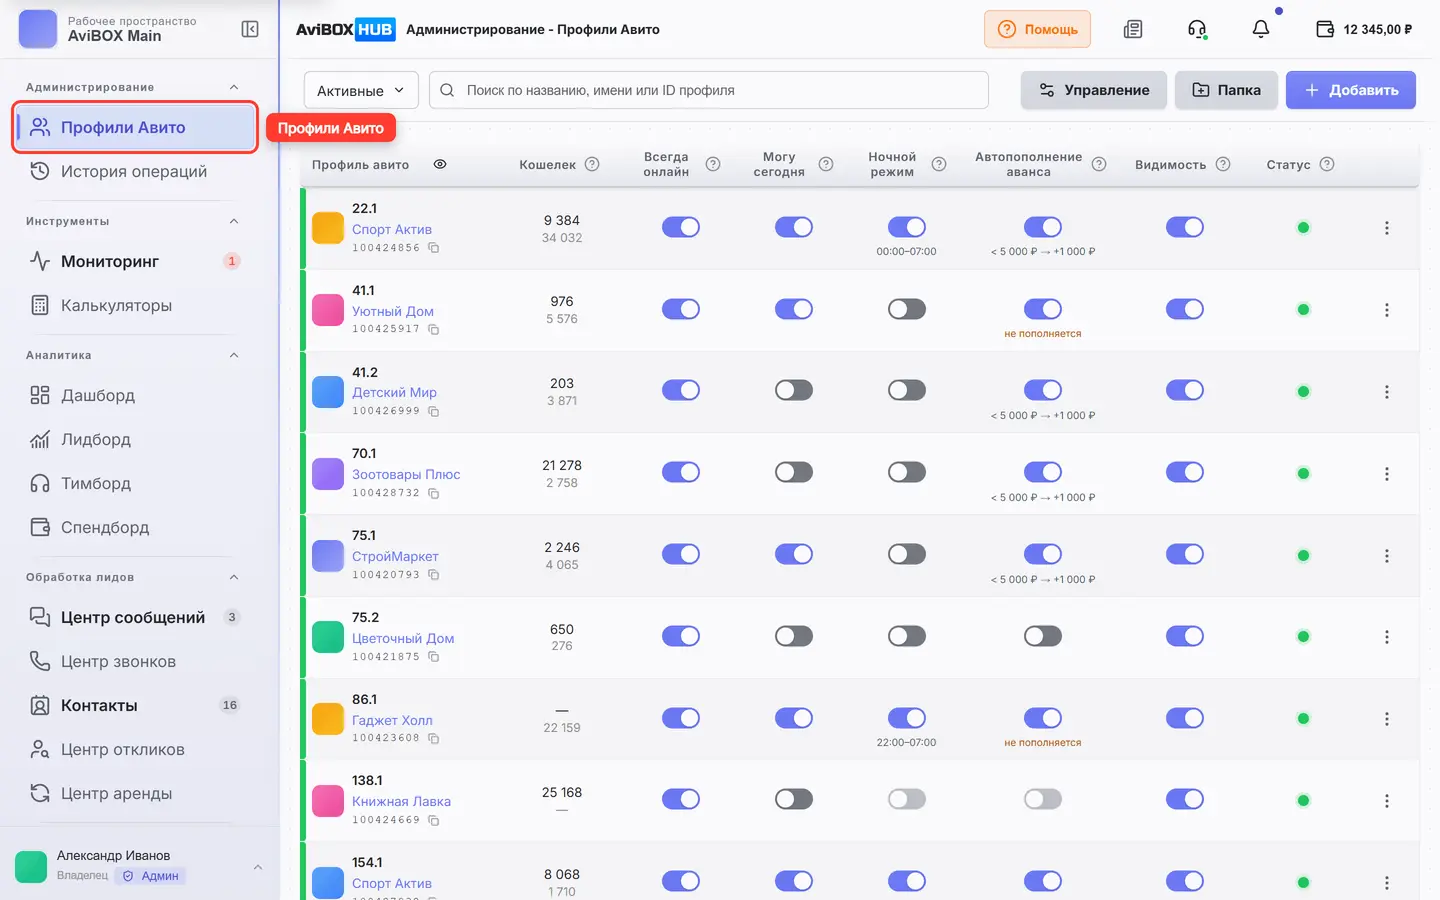1440x900 pixels.
Task: Collapse the Аналитика section
Action: click(x=234, y=355)
